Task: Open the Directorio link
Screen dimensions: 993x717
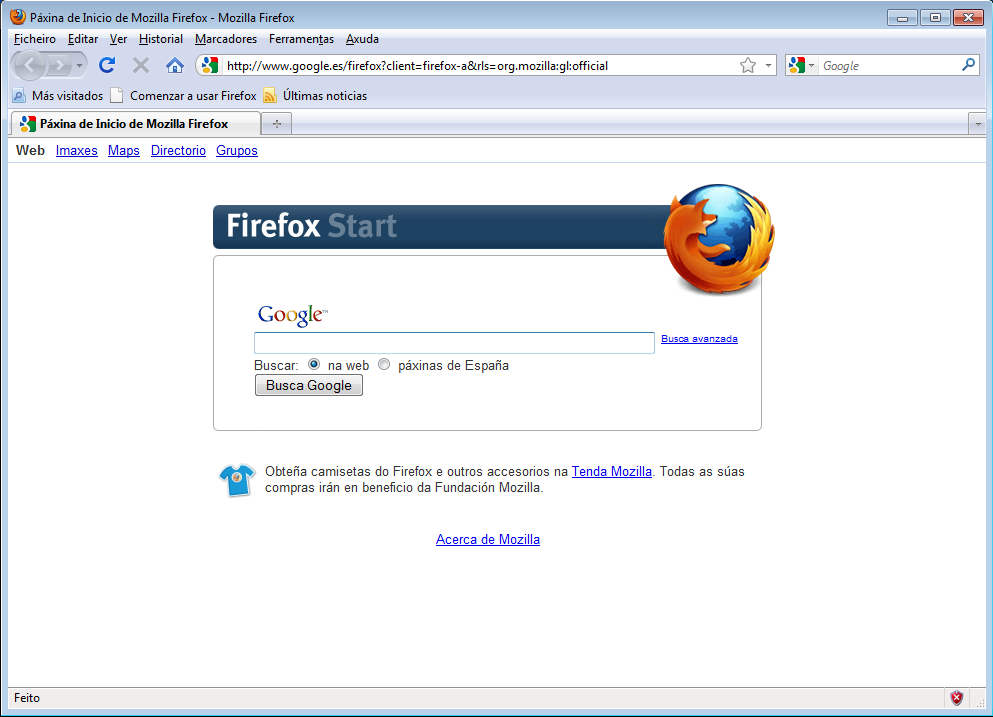Action: pos(178,151)
